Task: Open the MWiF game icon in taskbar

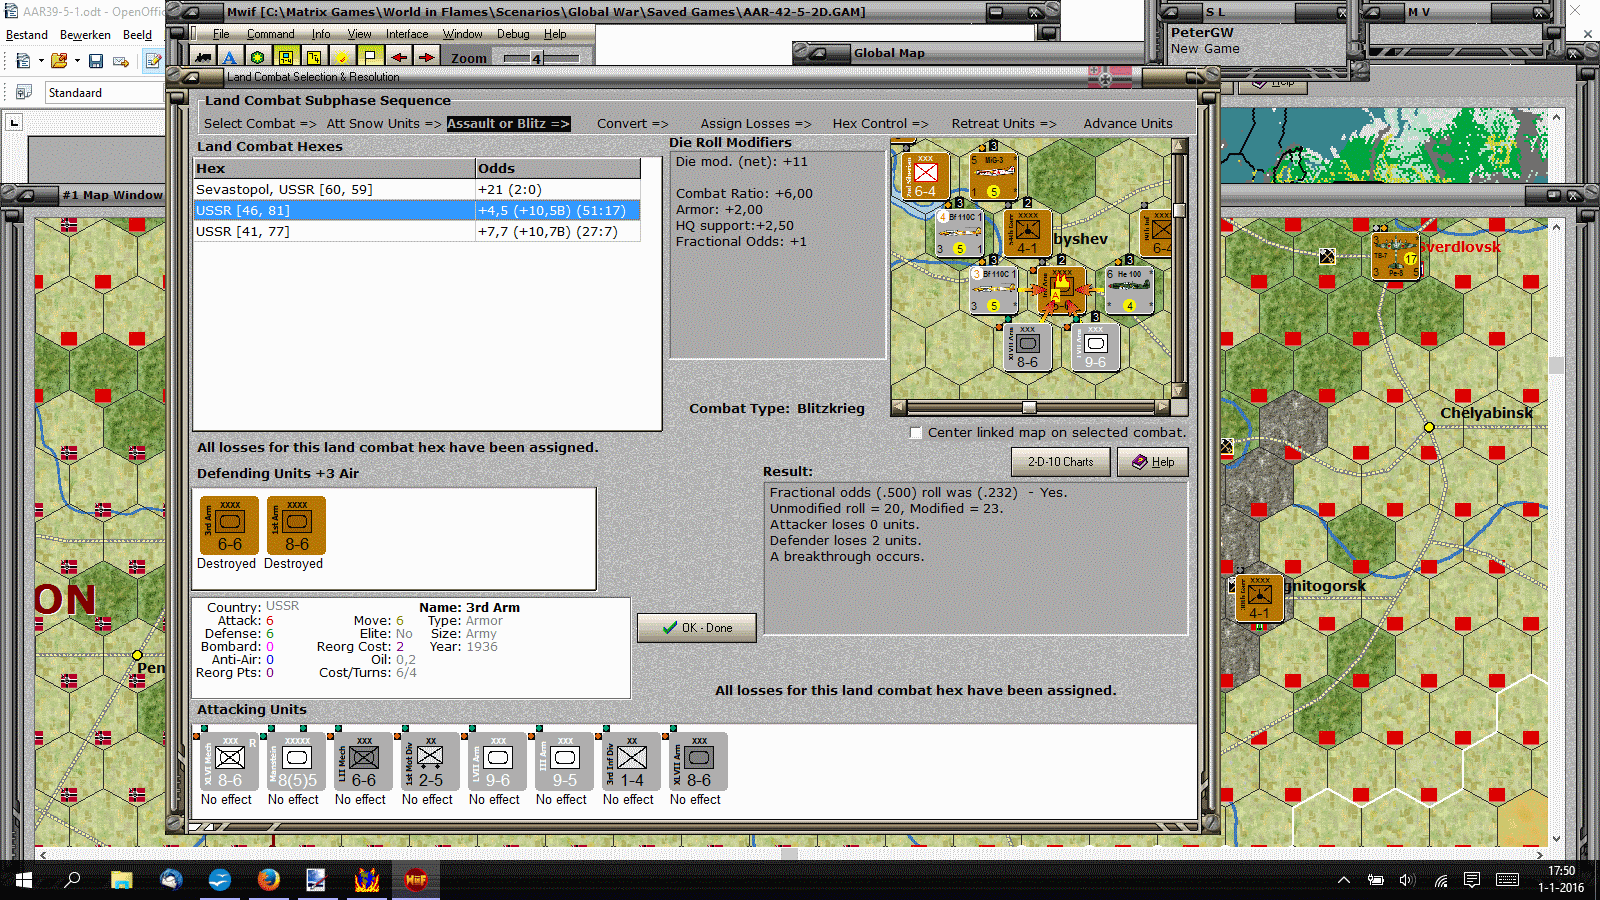Action: (415, 880)
